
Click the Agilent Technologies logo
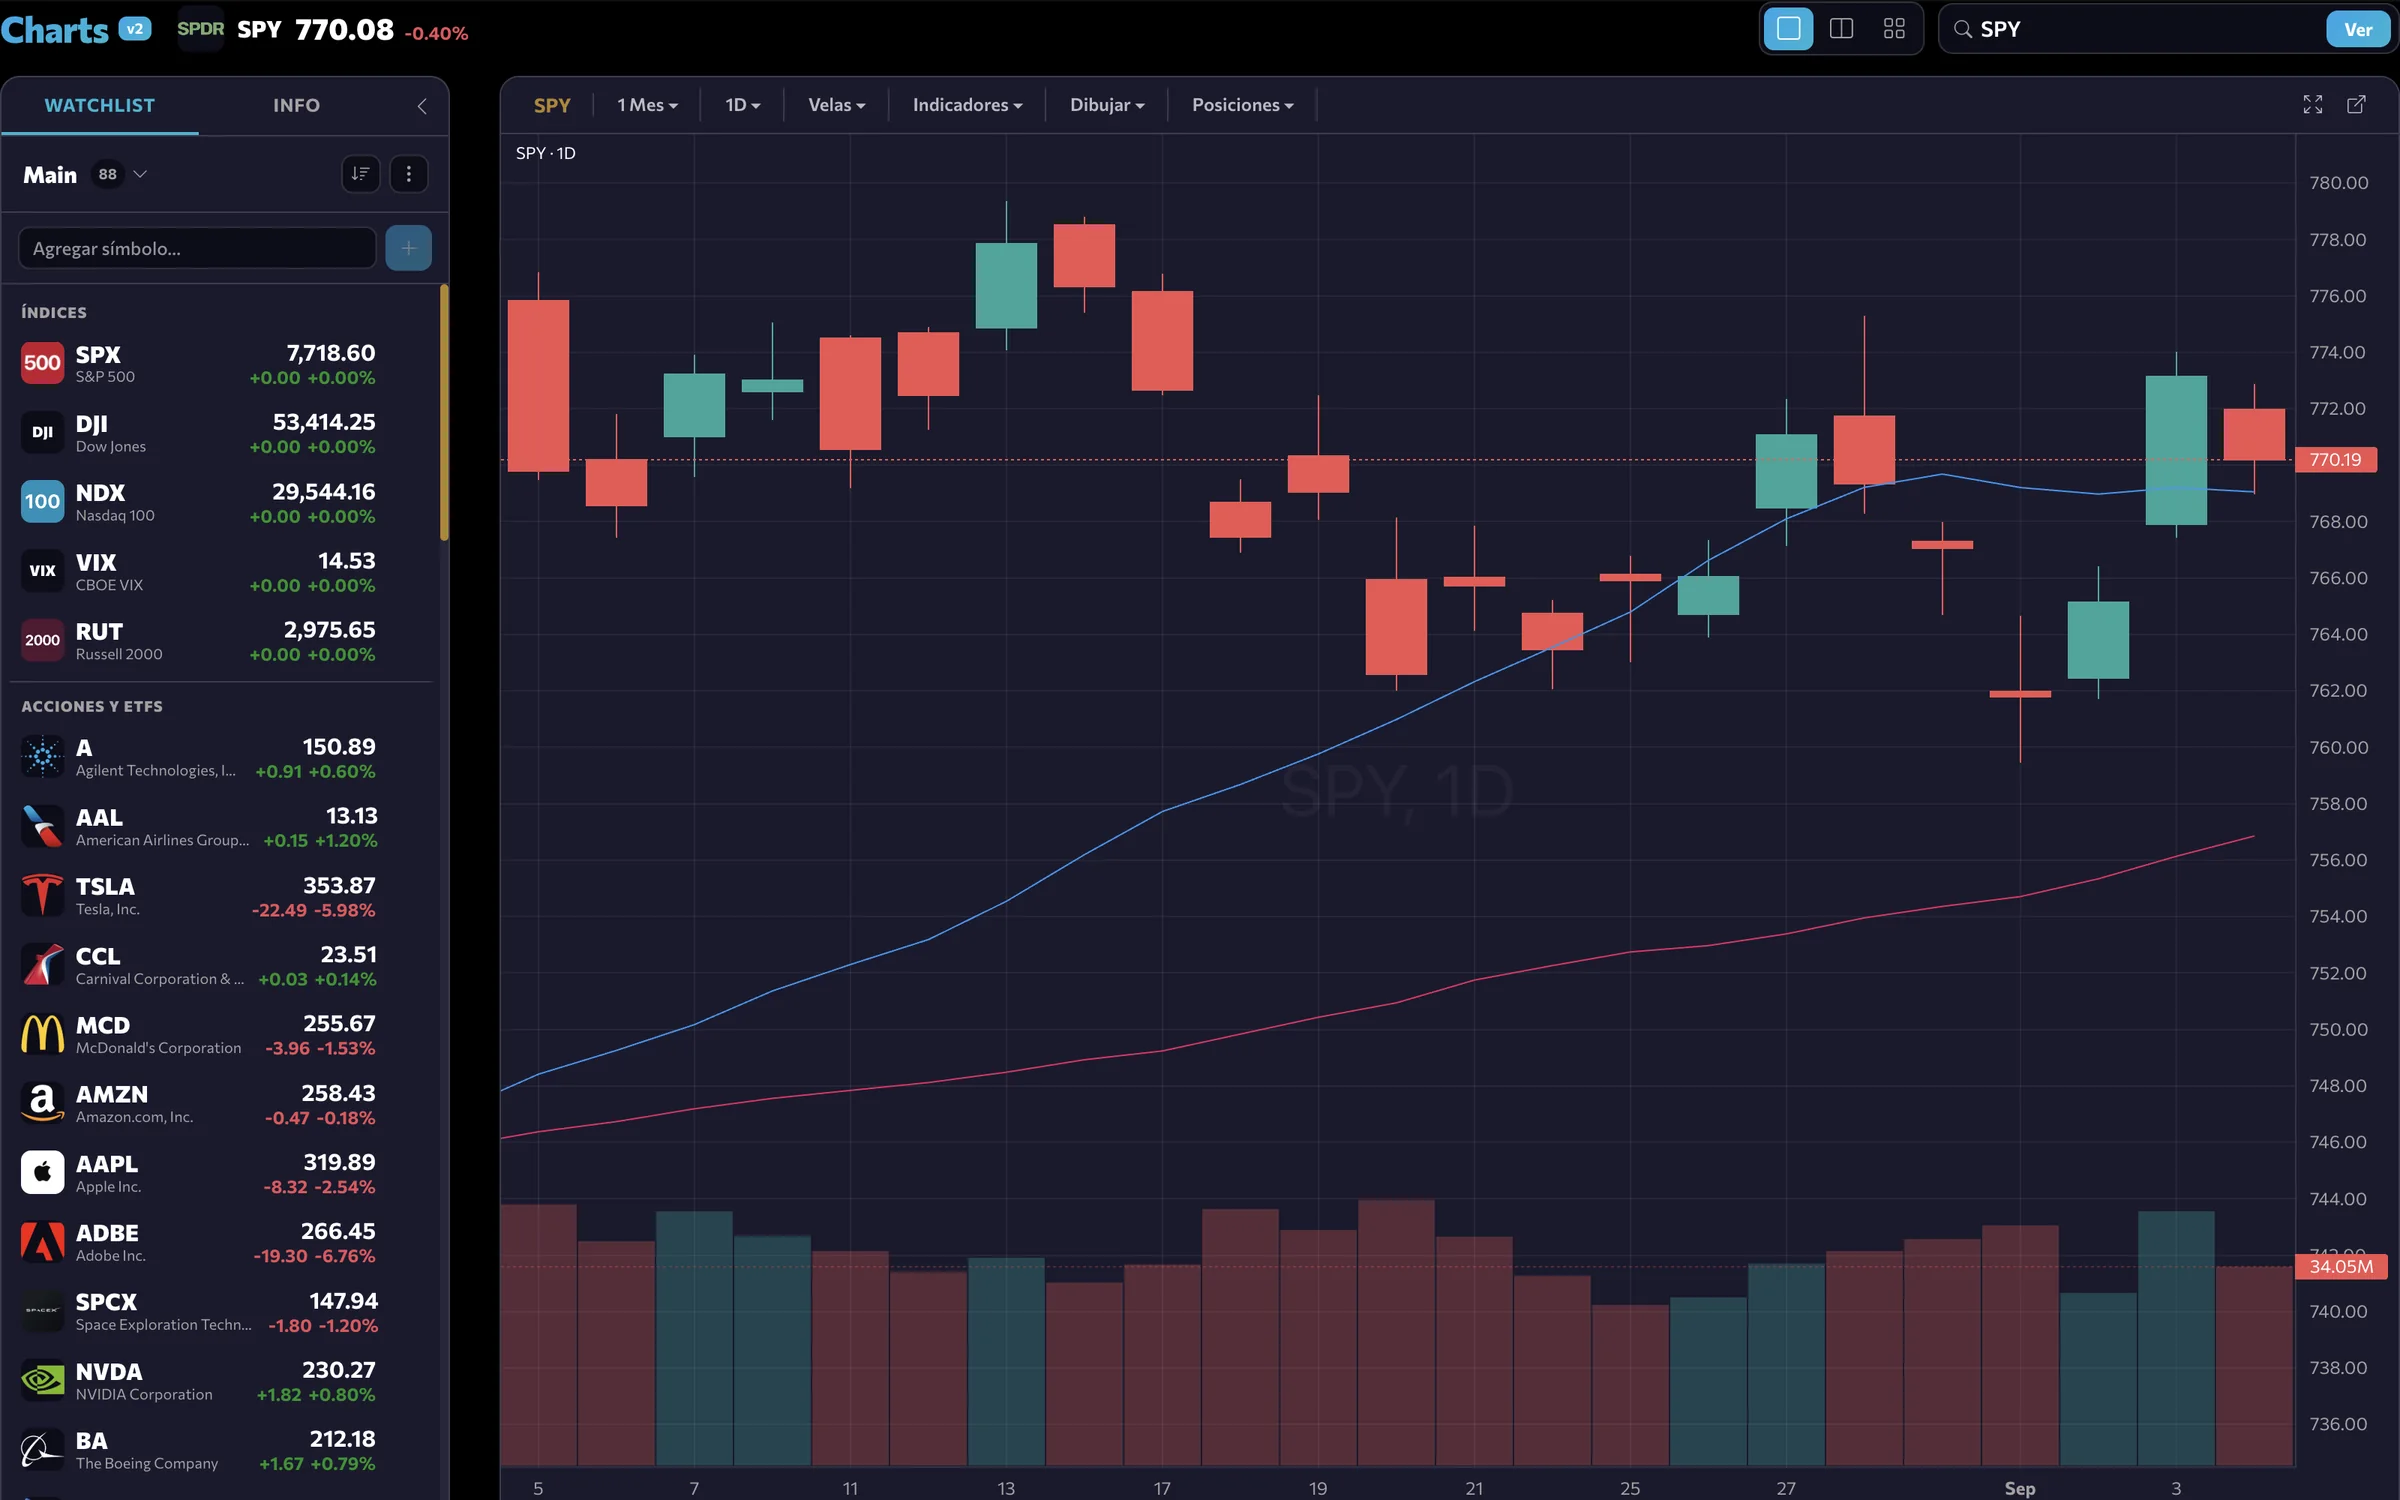point(42,757)
